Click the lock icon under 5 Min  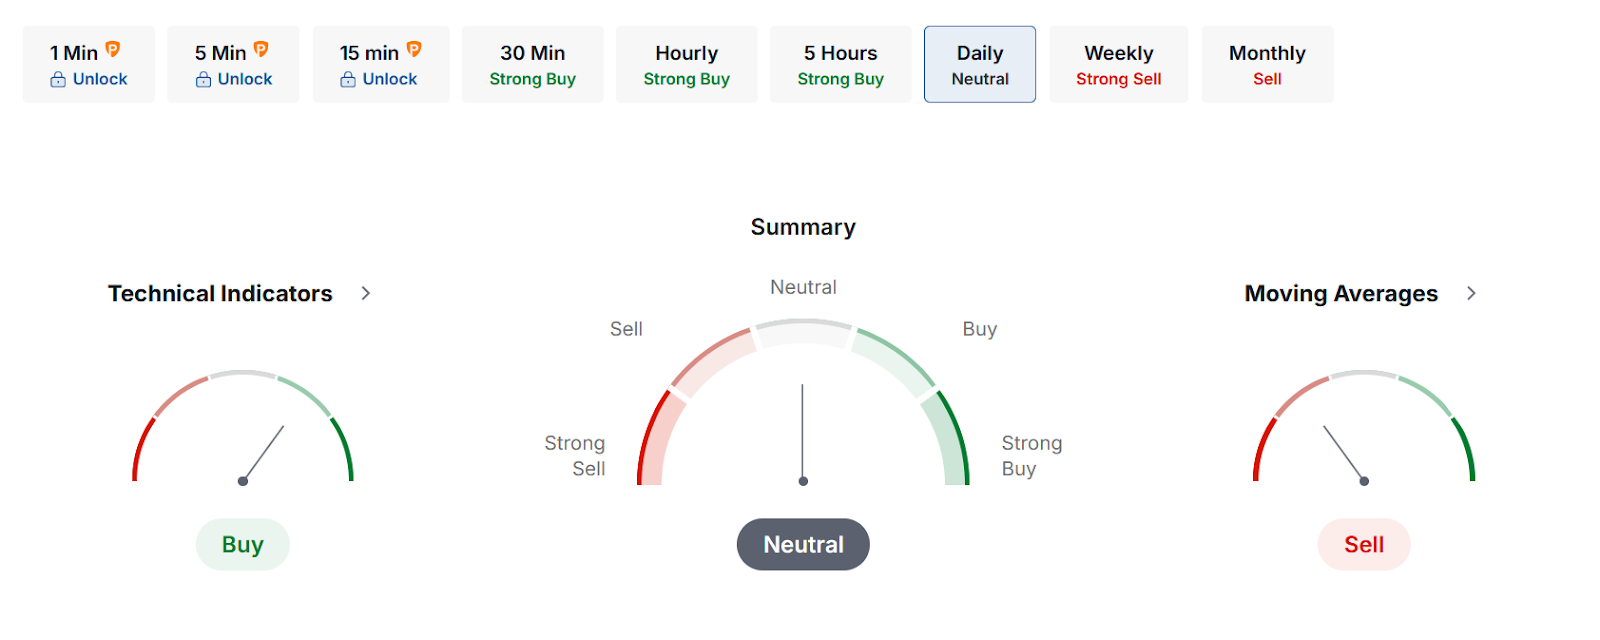pos(203,80)
